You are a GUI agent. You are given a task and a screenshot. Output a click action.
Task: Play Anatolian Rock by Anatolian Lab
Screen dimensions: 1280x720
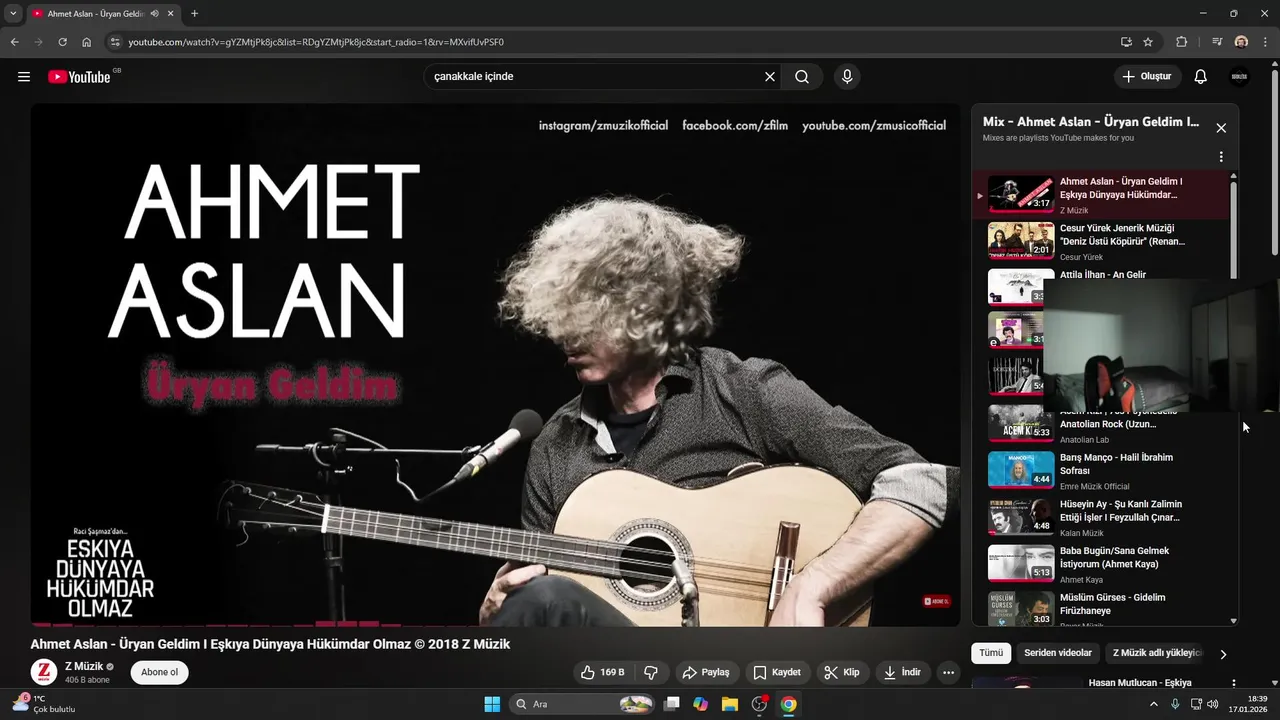(1100, 425)
